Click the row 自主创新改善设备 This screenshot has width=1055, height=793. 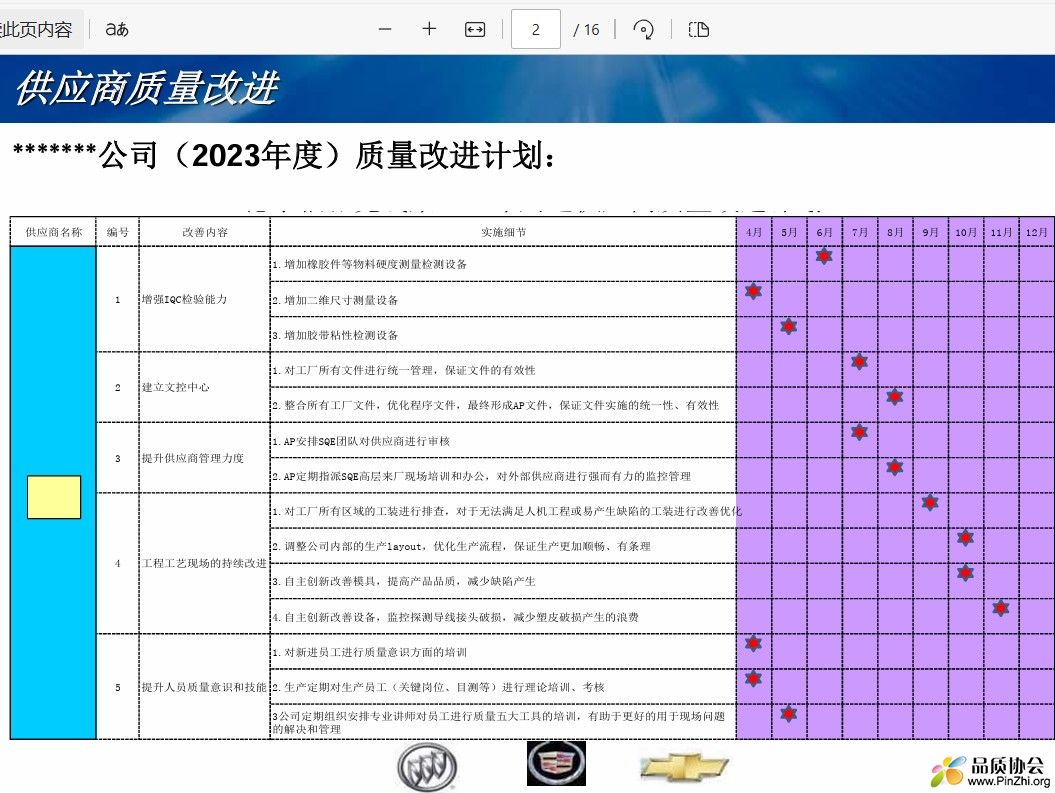coord(503,617)
